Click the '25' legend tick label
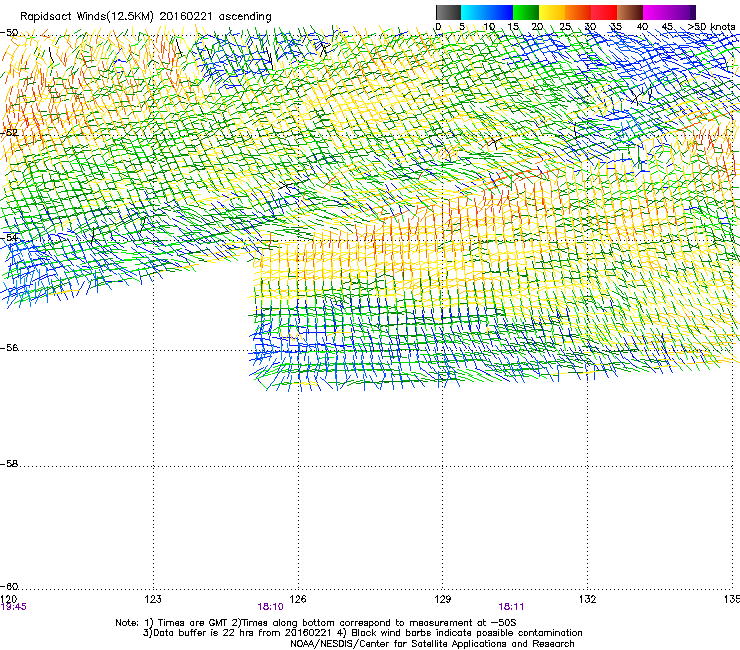This screenshot has height=650, width=740. pos(565,27)
